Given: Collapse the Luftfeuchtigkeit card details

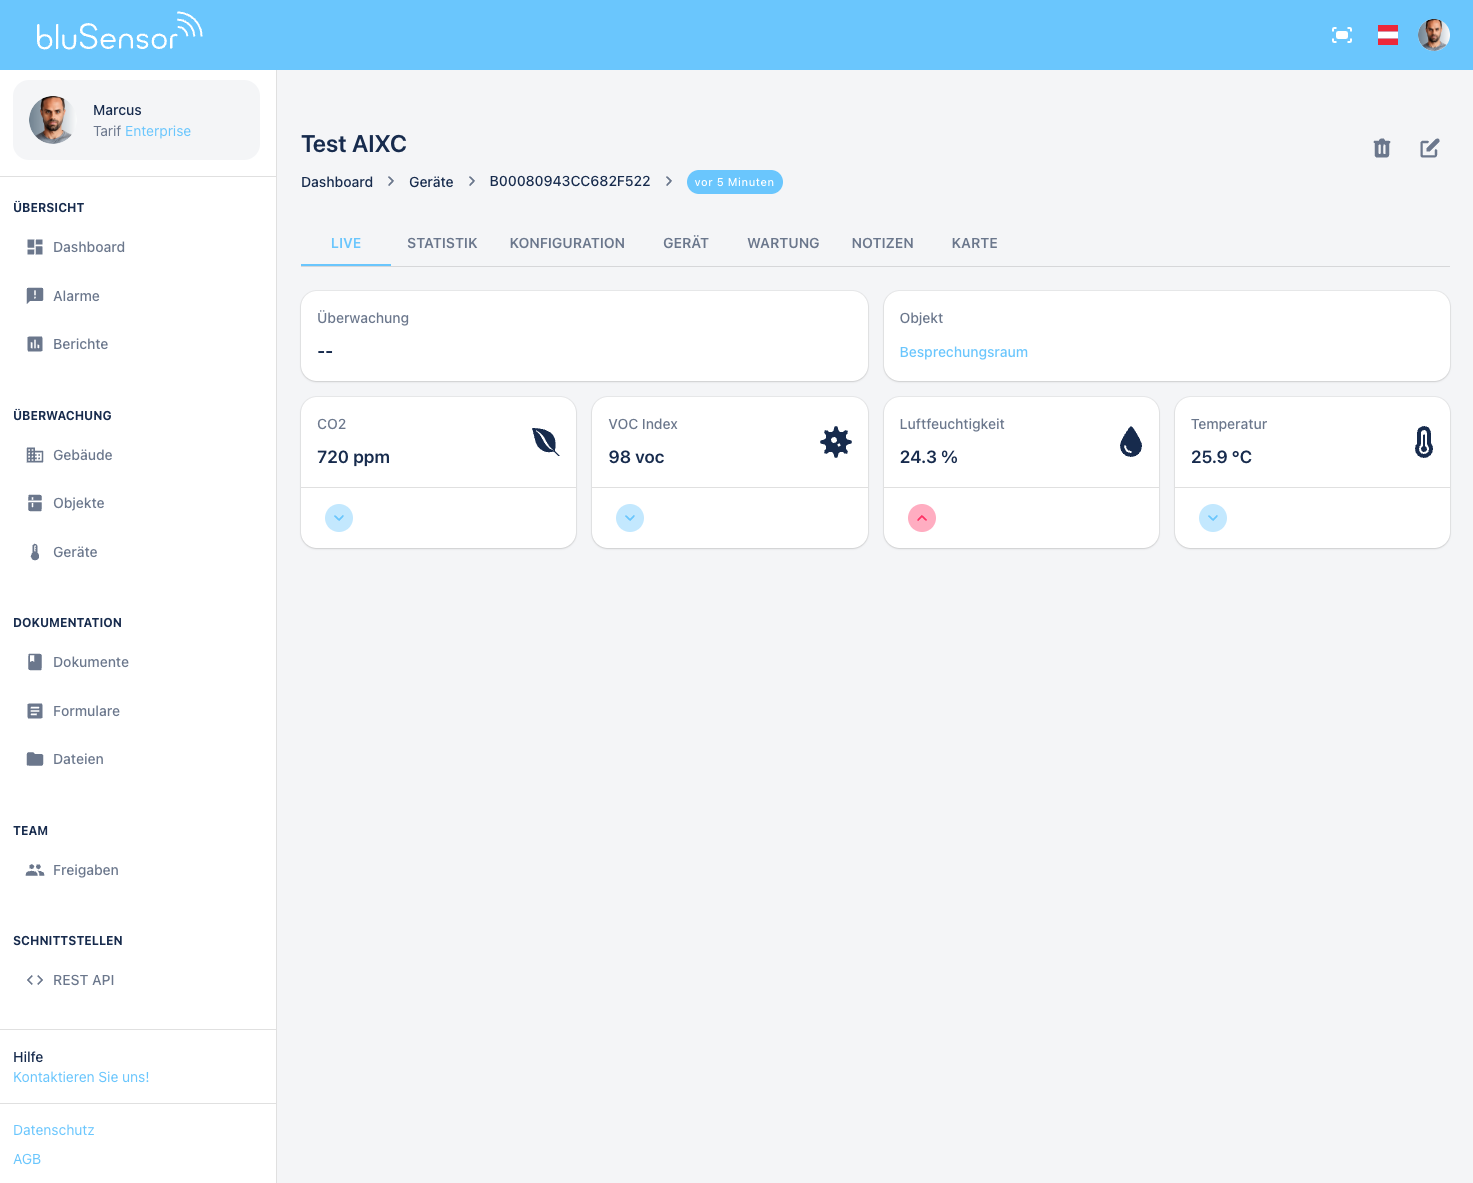Looking at the screenshot, I should [921, 518].
